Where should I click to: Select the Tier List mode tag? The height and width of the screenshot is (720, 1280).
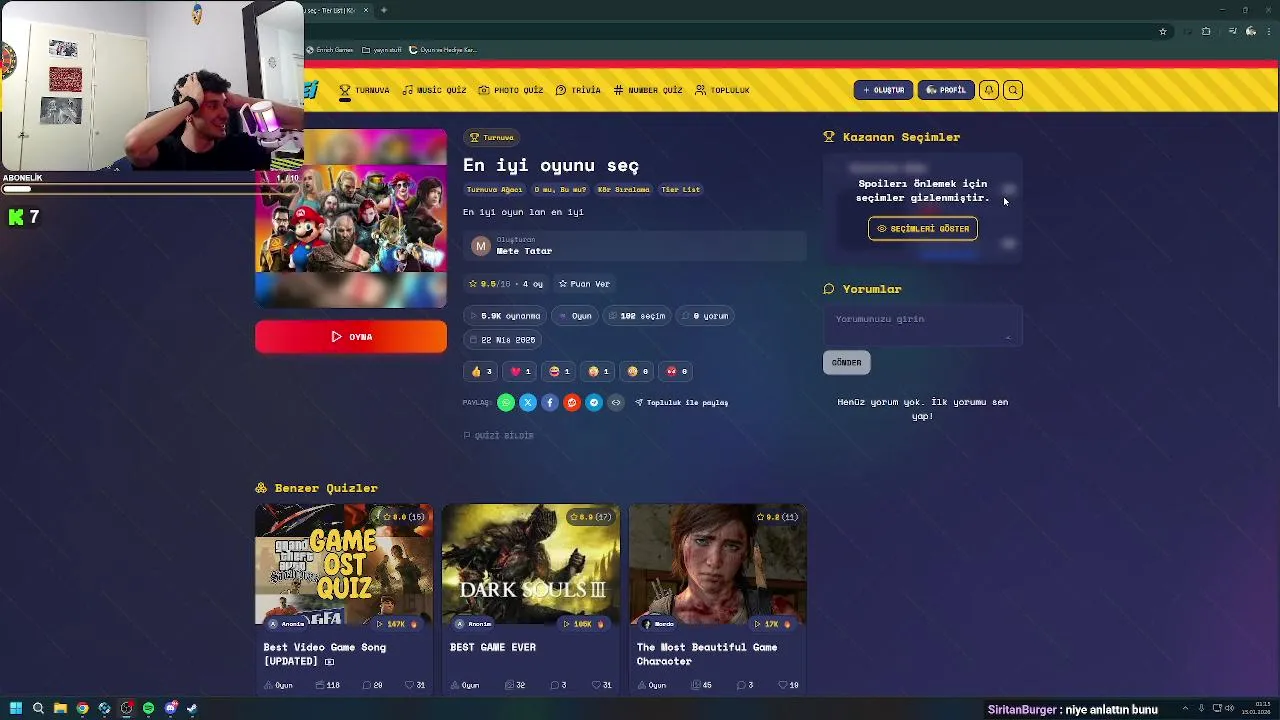point(681,189)
